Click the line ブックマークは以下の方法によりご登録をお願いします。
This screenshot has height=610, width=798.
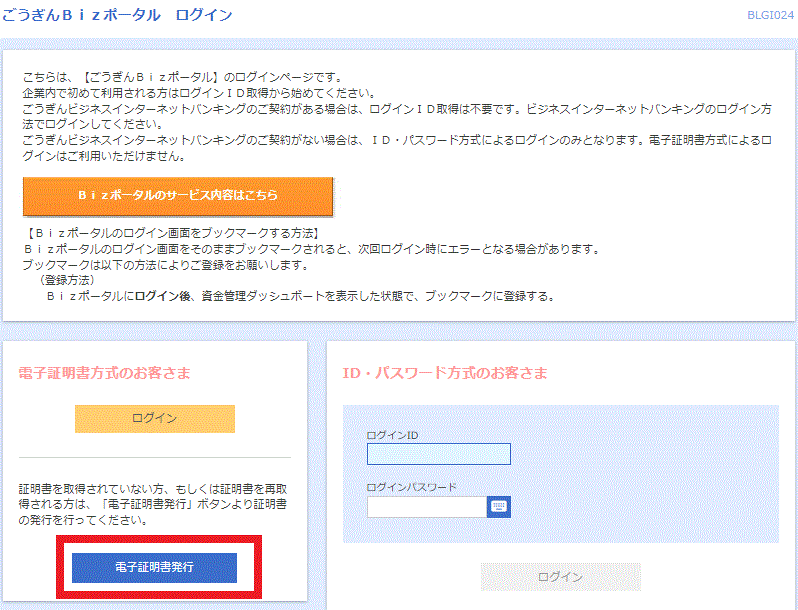click(166, 265)
